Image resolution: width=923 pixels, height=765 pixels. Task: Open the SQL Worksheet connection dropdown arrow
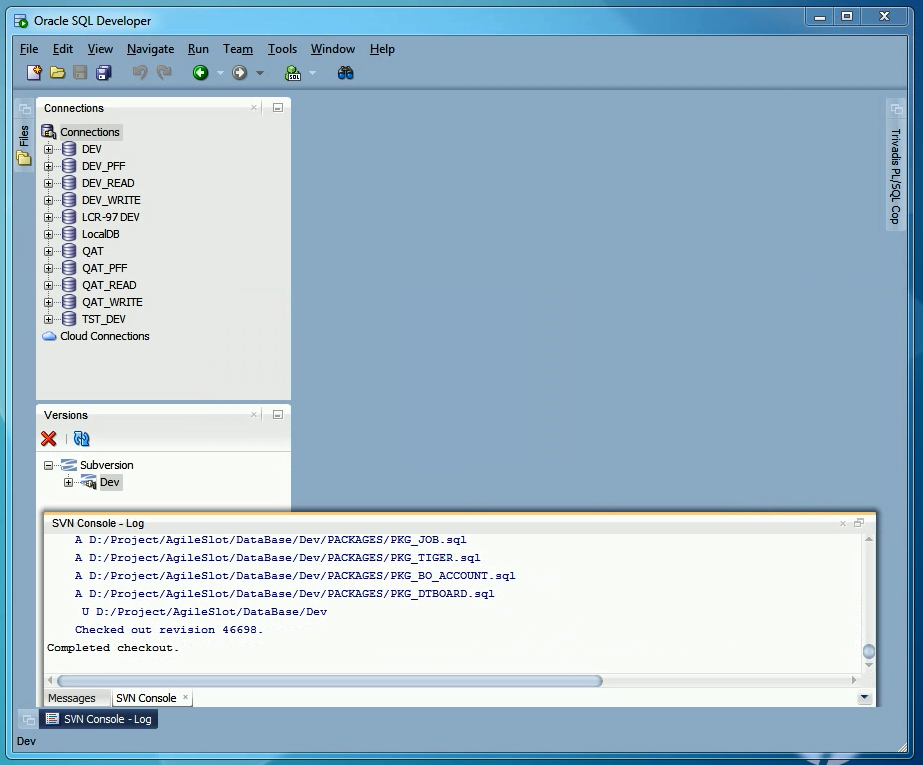[313, 73]
